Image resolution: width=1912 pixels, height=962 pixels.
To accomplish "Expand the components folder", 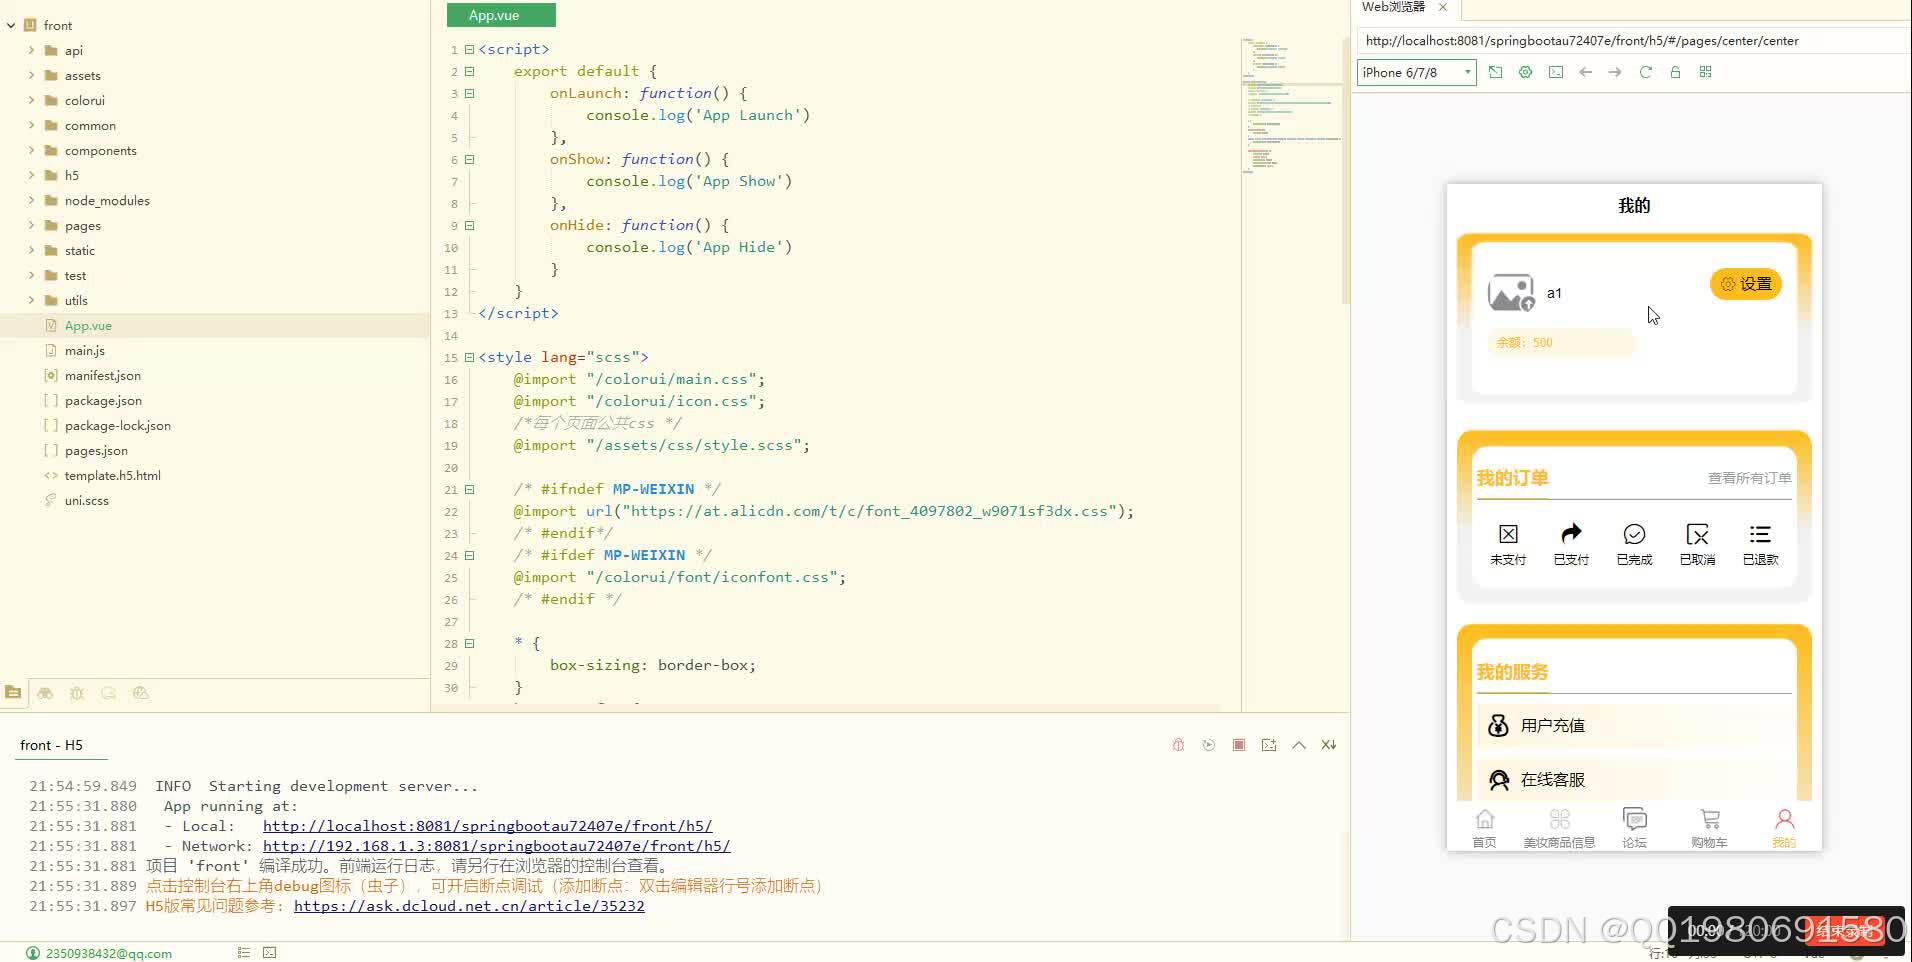I will 31,150.
